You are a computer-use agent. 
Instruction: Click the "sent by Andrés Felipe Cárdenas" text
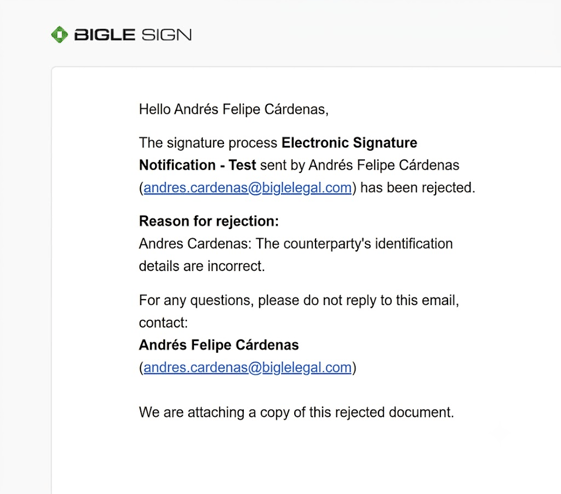coord(360,165)
